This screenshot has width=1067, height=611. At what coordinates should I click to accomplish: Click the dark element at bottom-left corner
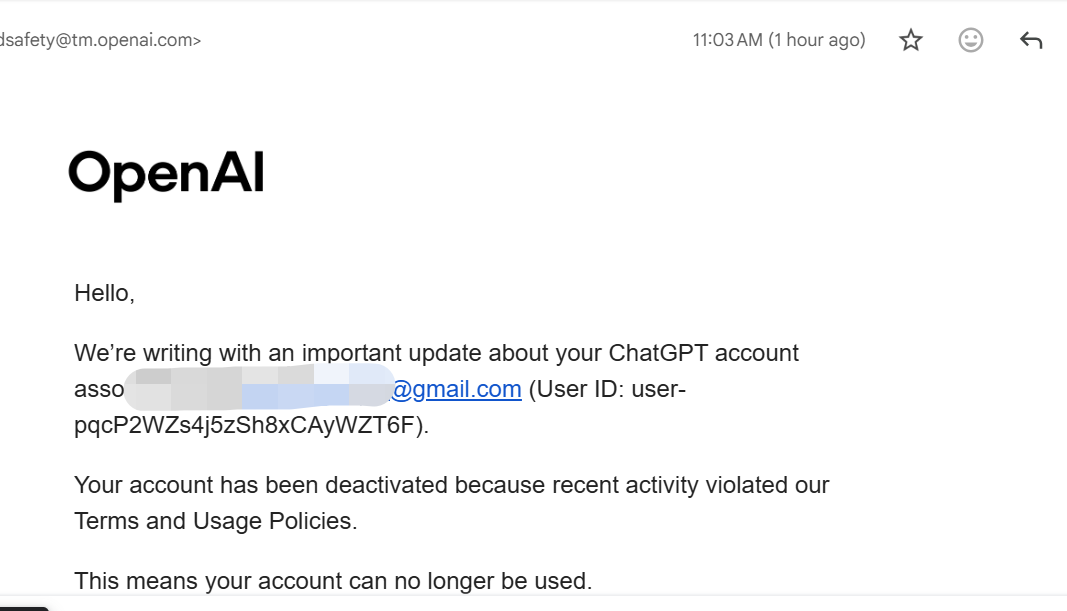point(24,608)
